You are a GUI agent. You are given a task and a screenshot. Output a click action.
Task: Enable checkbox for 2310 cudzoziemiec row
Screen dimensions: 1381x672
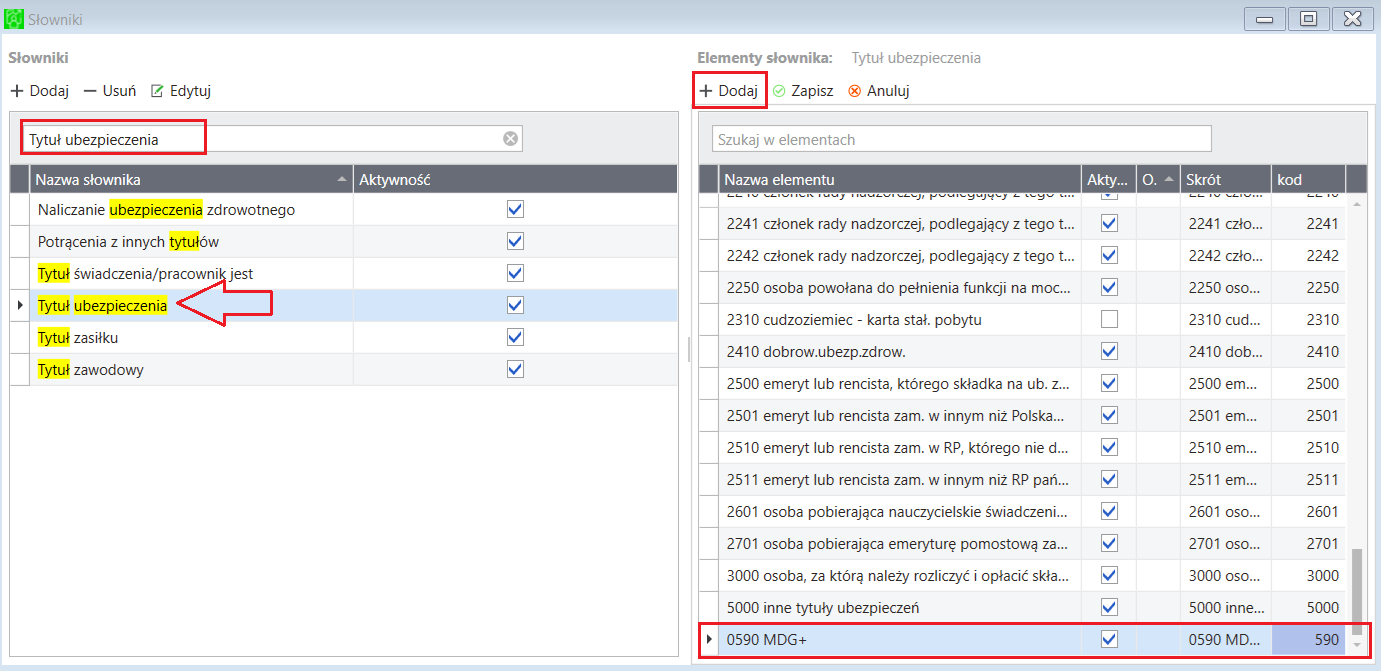pos(1109,320)
